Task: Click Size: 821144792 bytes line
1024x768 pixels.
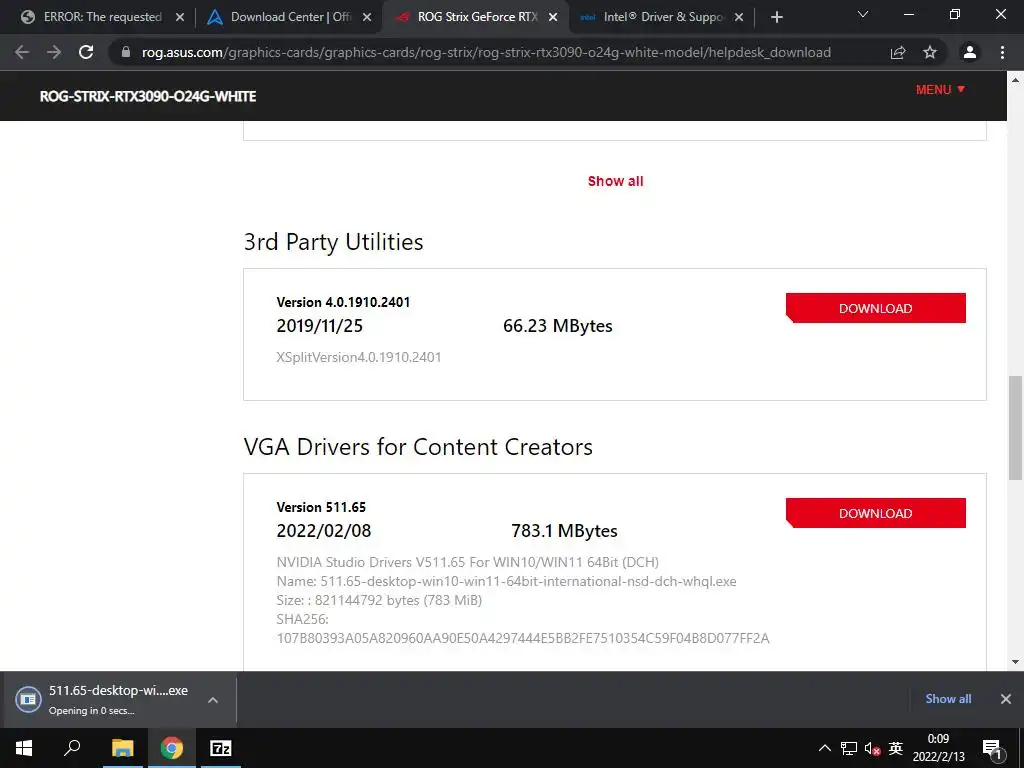Action: [x=379, y=600]
